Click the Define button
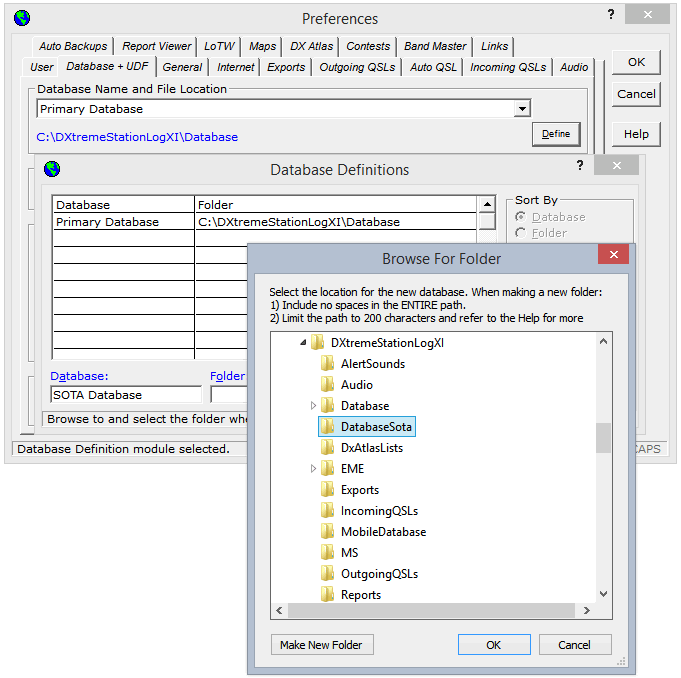 [x=556, y=134]
